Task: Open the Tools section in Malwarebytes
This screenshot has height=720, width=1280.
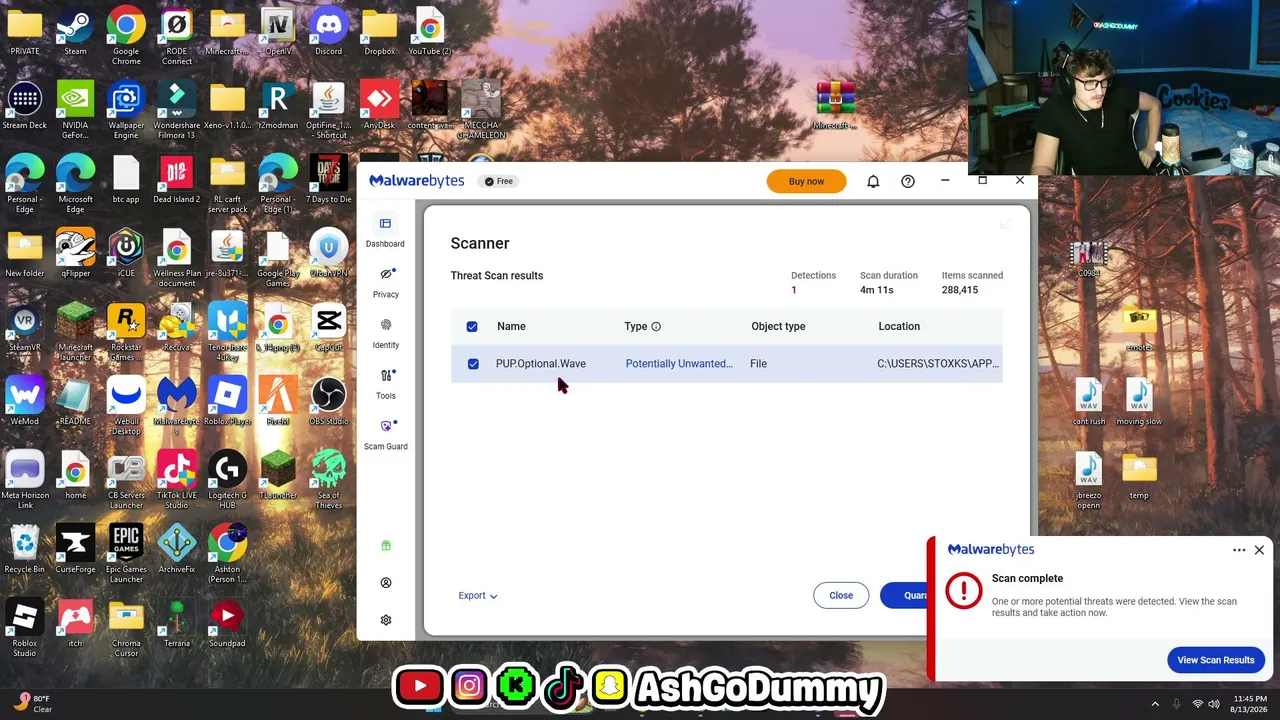Action: [x=385, y=384]
